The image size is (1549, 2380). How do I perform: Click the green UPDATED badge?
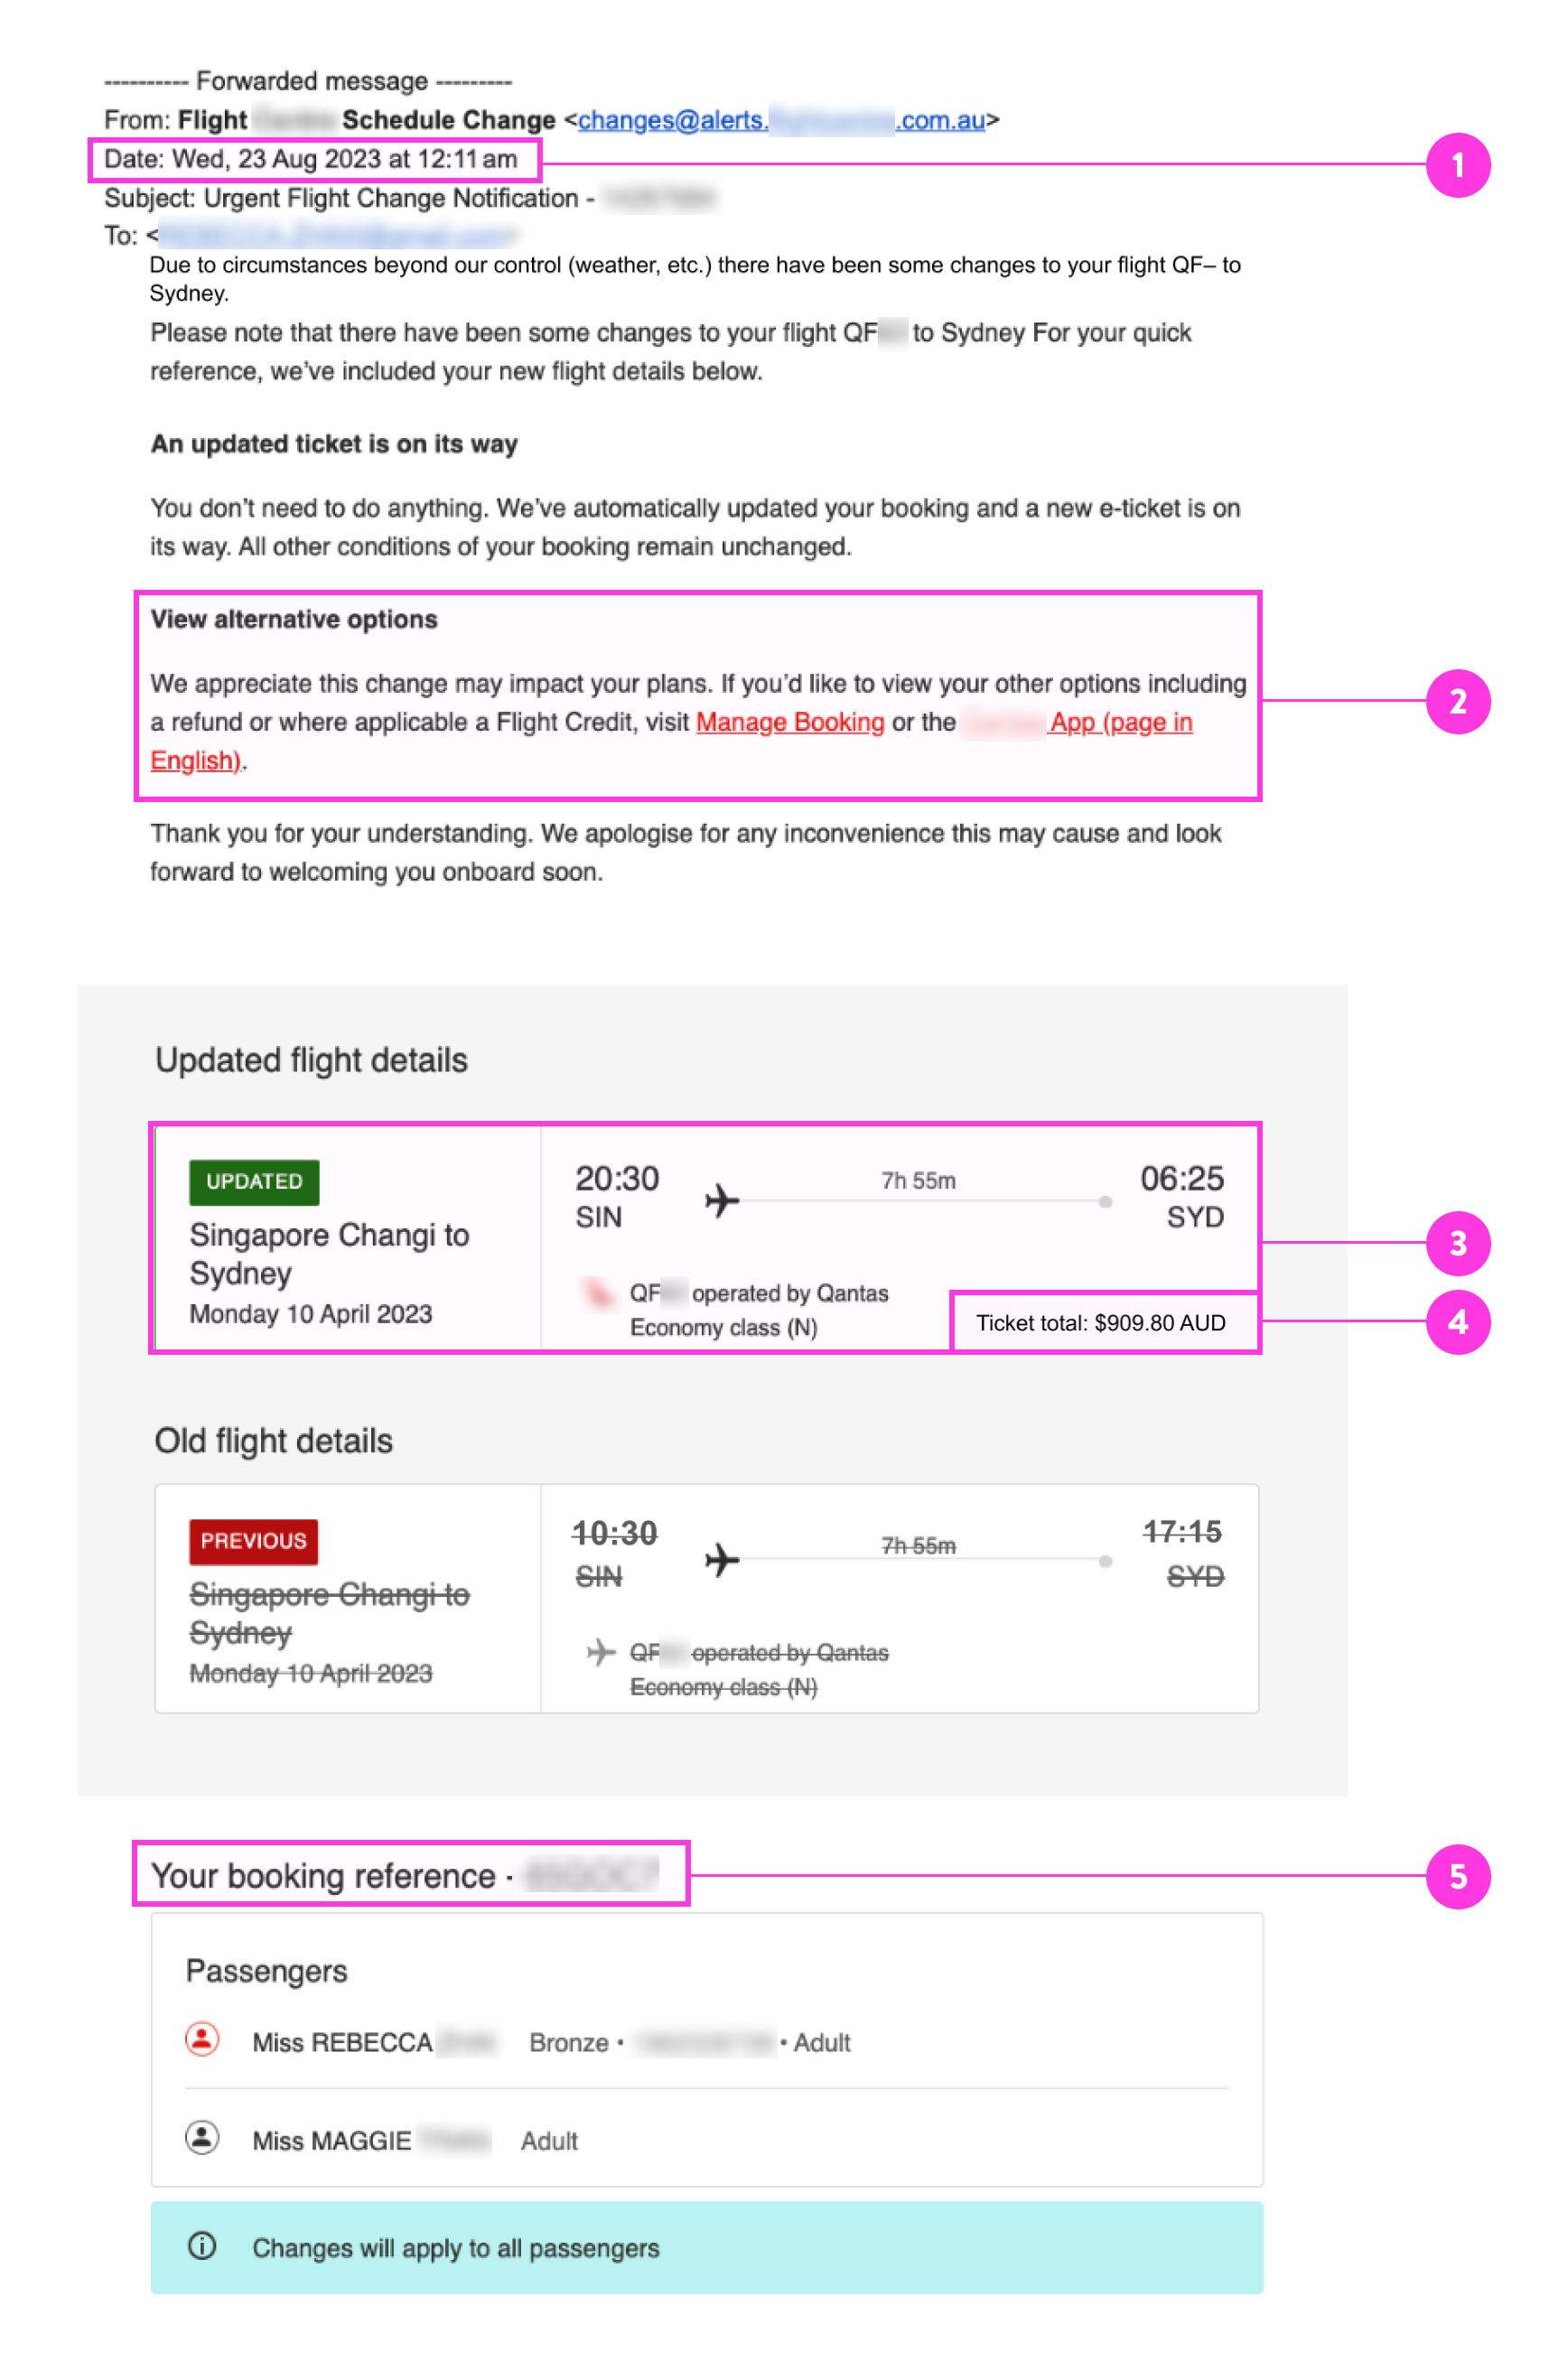tap(254, 1181)
